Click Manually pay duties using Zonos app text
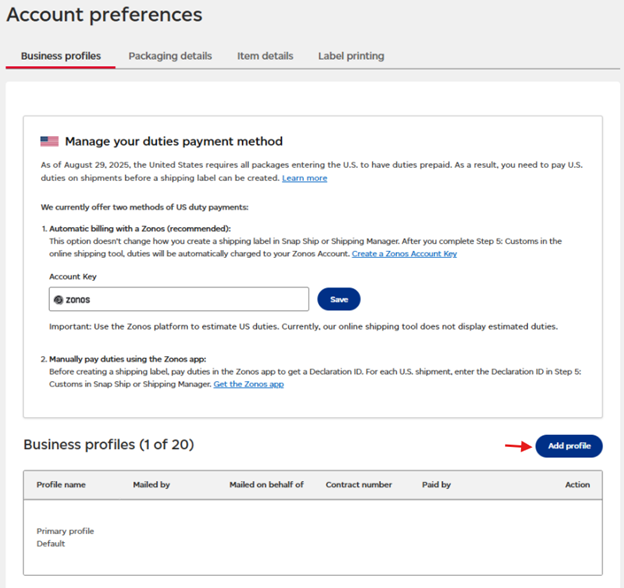 pyautogui.click(x=128, y=359)
